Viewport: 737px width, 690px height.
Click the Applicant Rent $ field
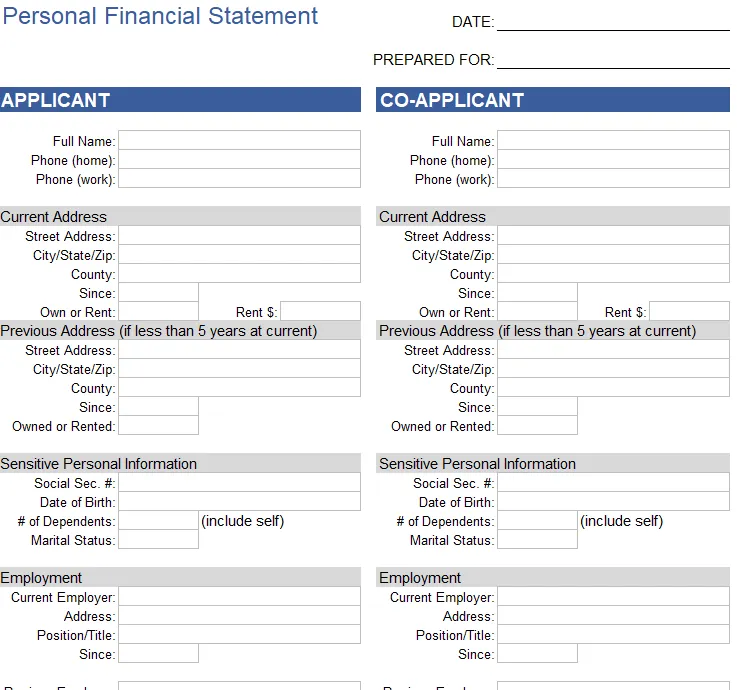tap(321, 311)
